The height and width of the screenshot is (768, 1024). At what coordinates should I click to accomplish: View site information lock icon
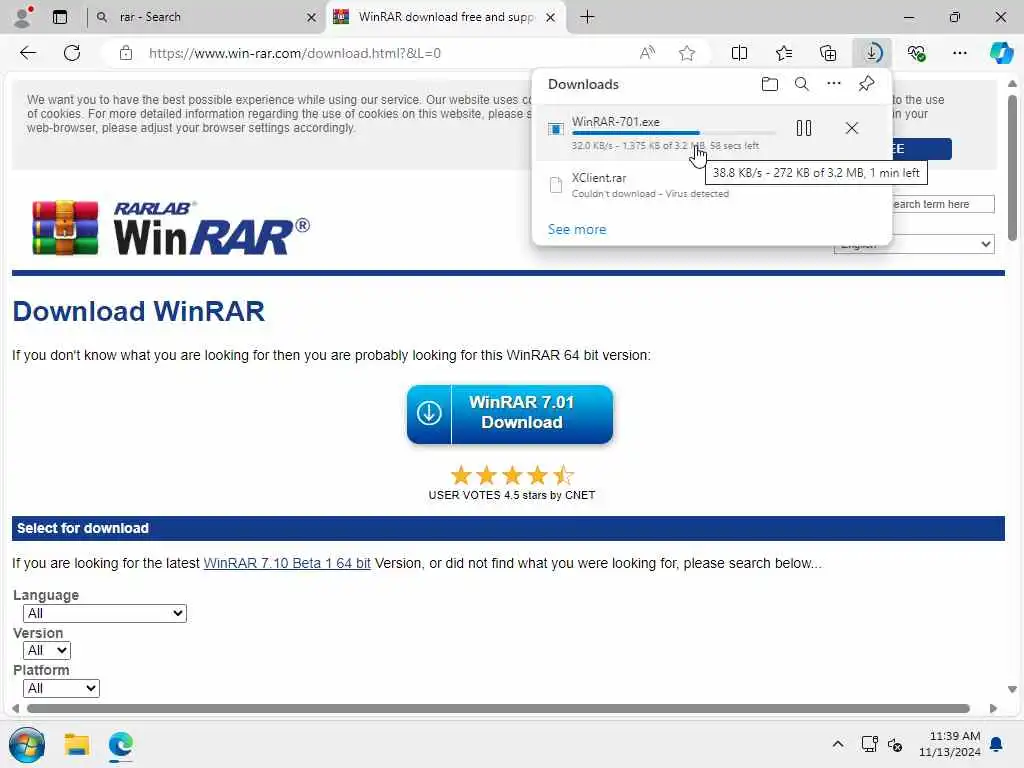click(126, 53)
